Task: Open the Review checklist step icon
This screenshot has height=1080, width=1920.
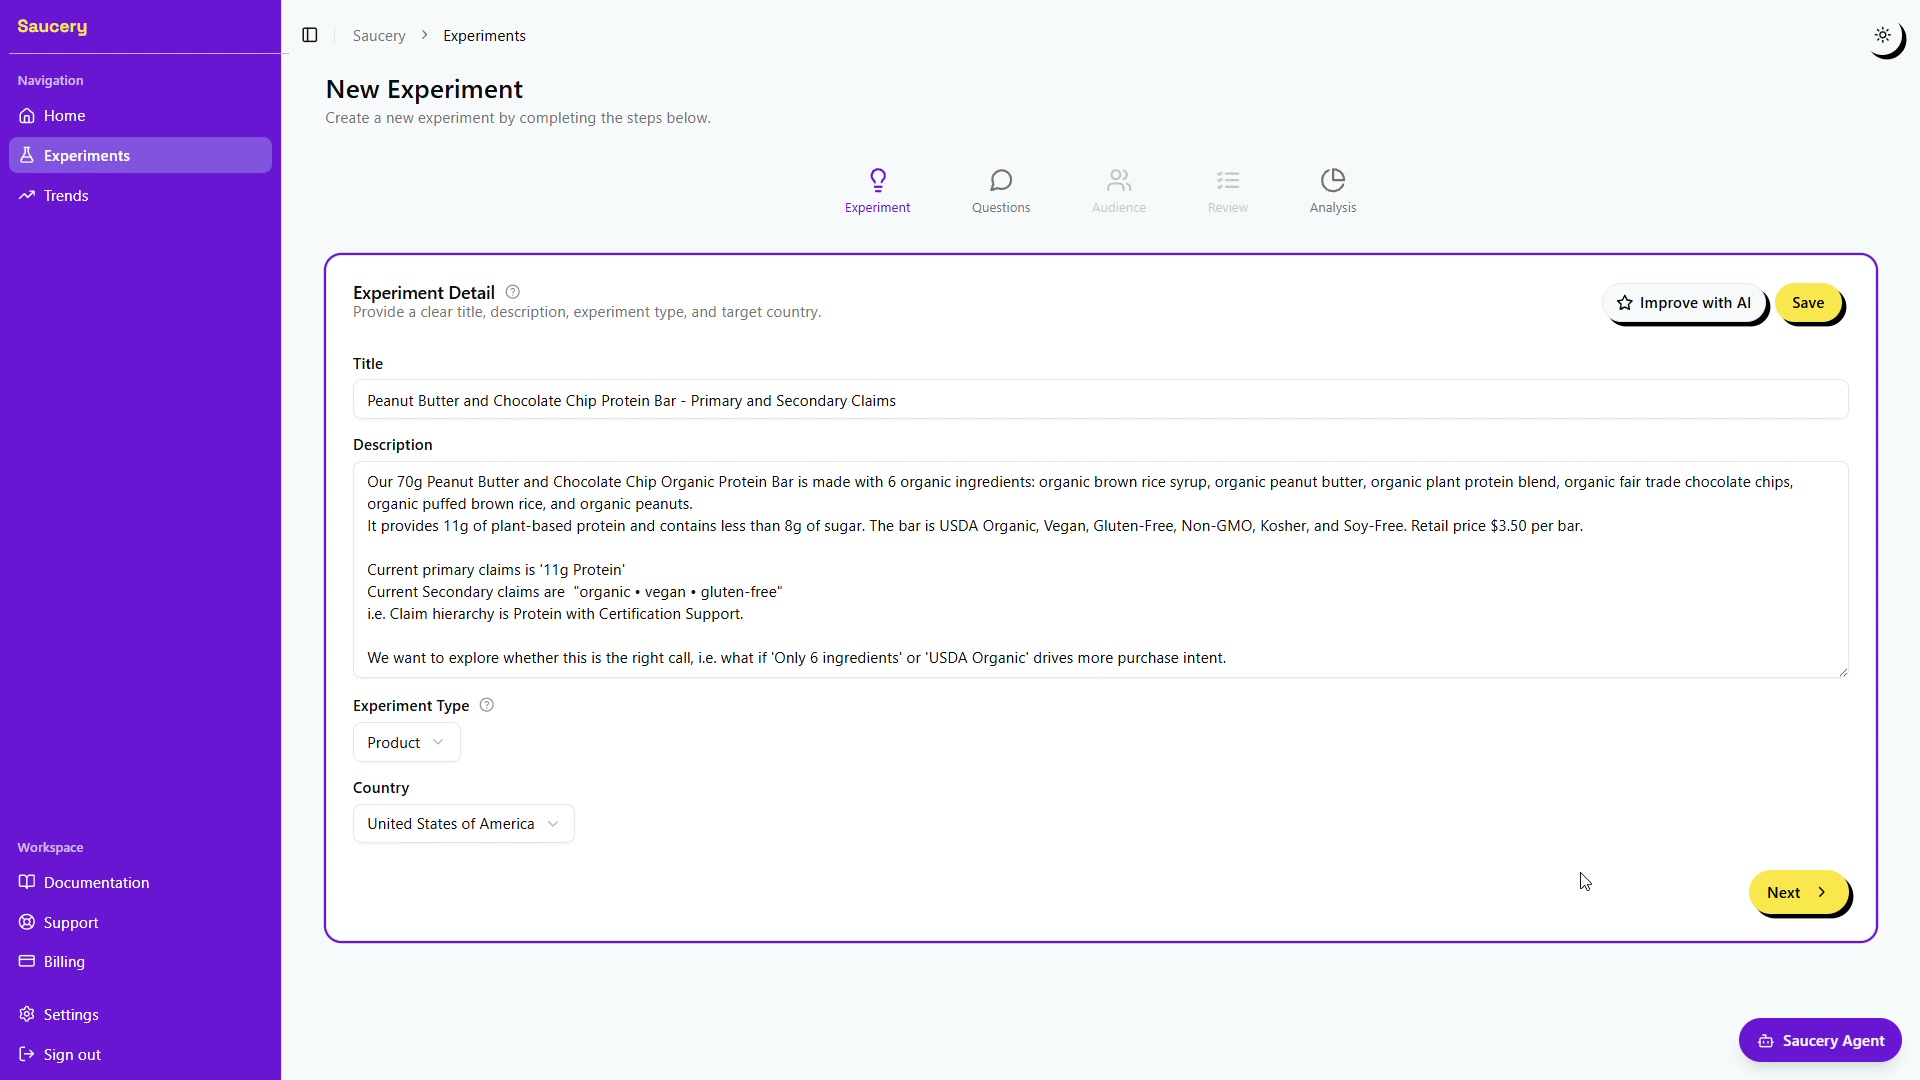Action: click(x=1227, y=181)
